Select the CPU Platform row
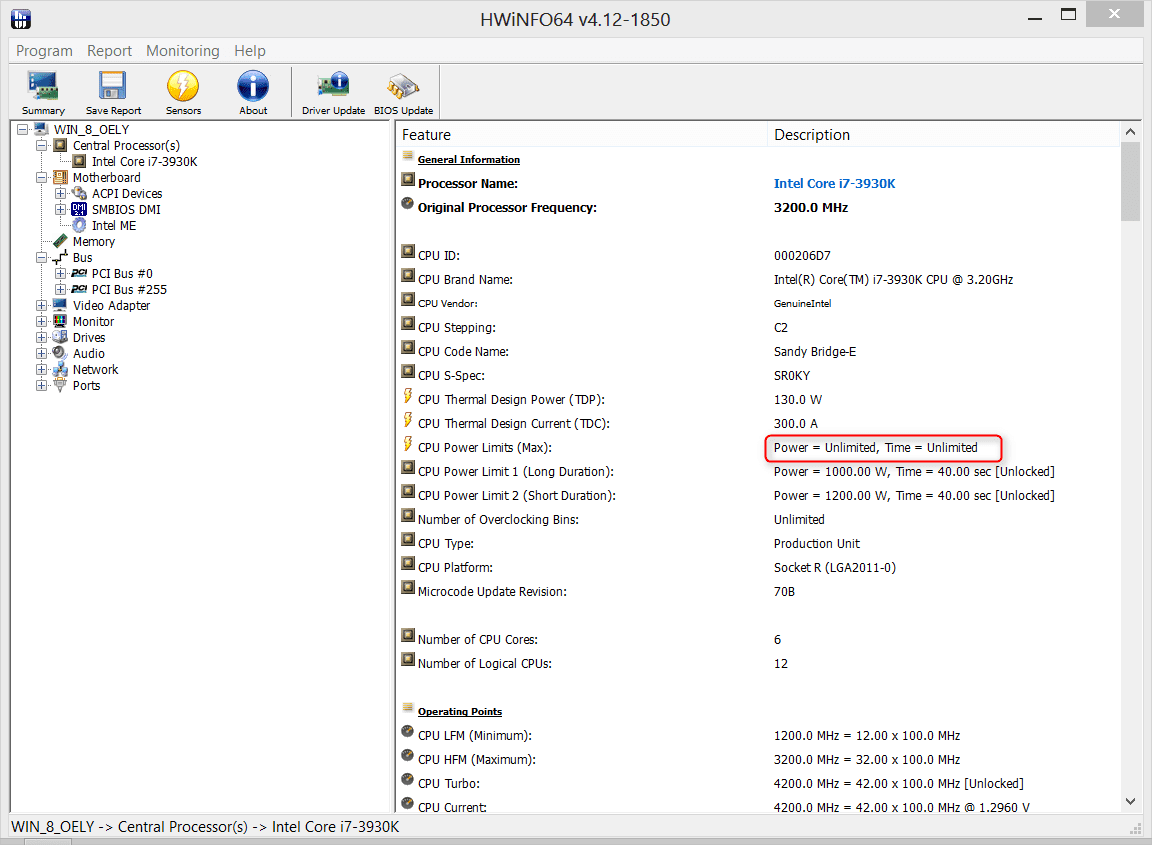1152x845 pixels. click(x=758, y=567)
